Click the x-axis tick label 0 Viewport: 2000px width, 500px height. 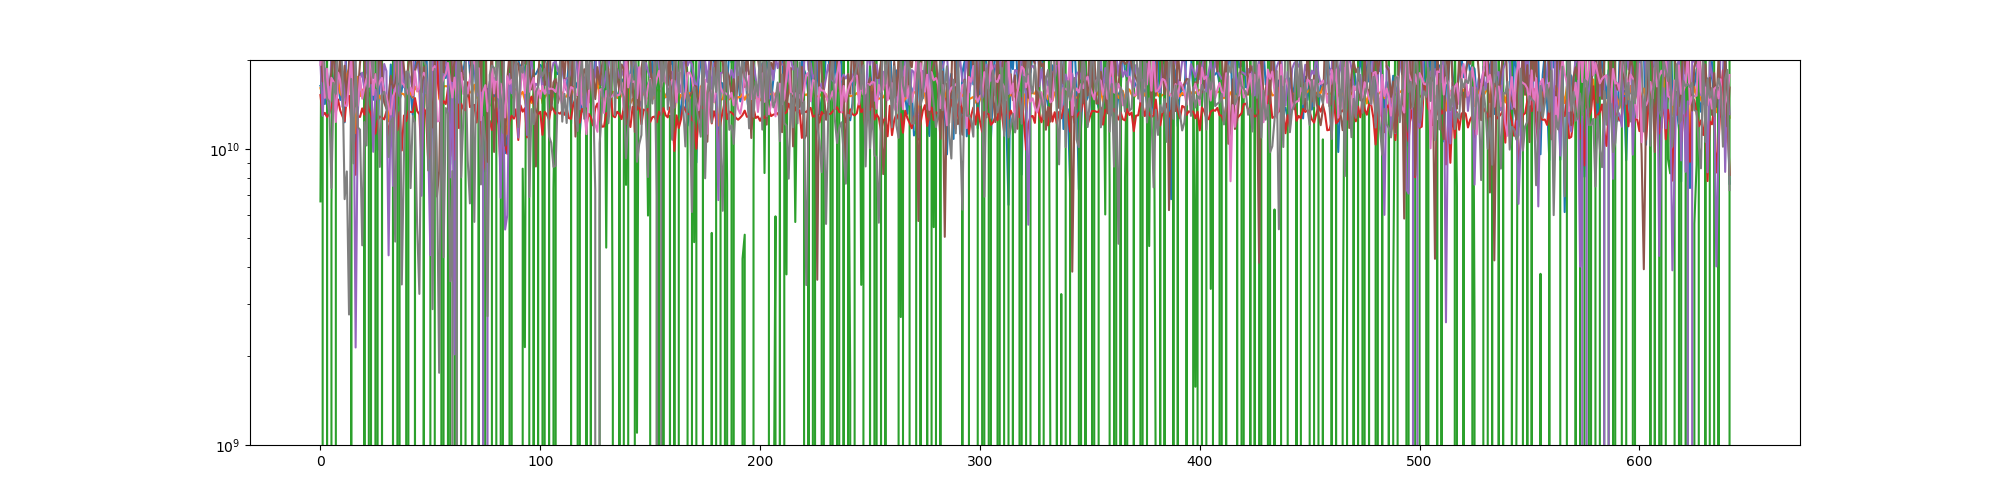tap(320, 462)
